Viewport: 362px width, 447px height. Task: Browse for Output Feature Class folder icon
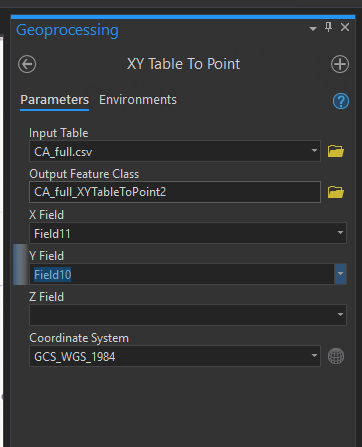click(336, 192)
